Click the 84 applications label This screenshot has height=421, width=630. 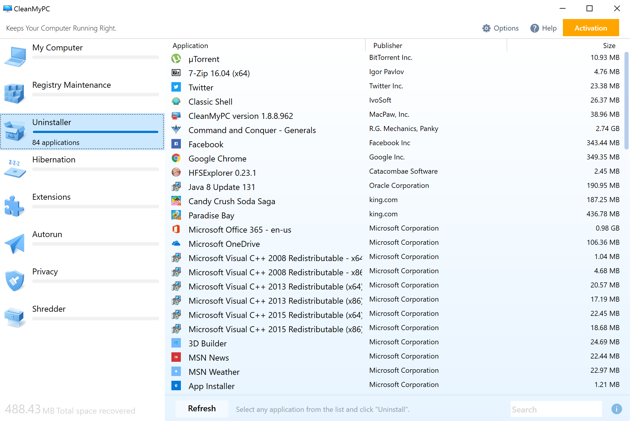[x=56, y=142]
